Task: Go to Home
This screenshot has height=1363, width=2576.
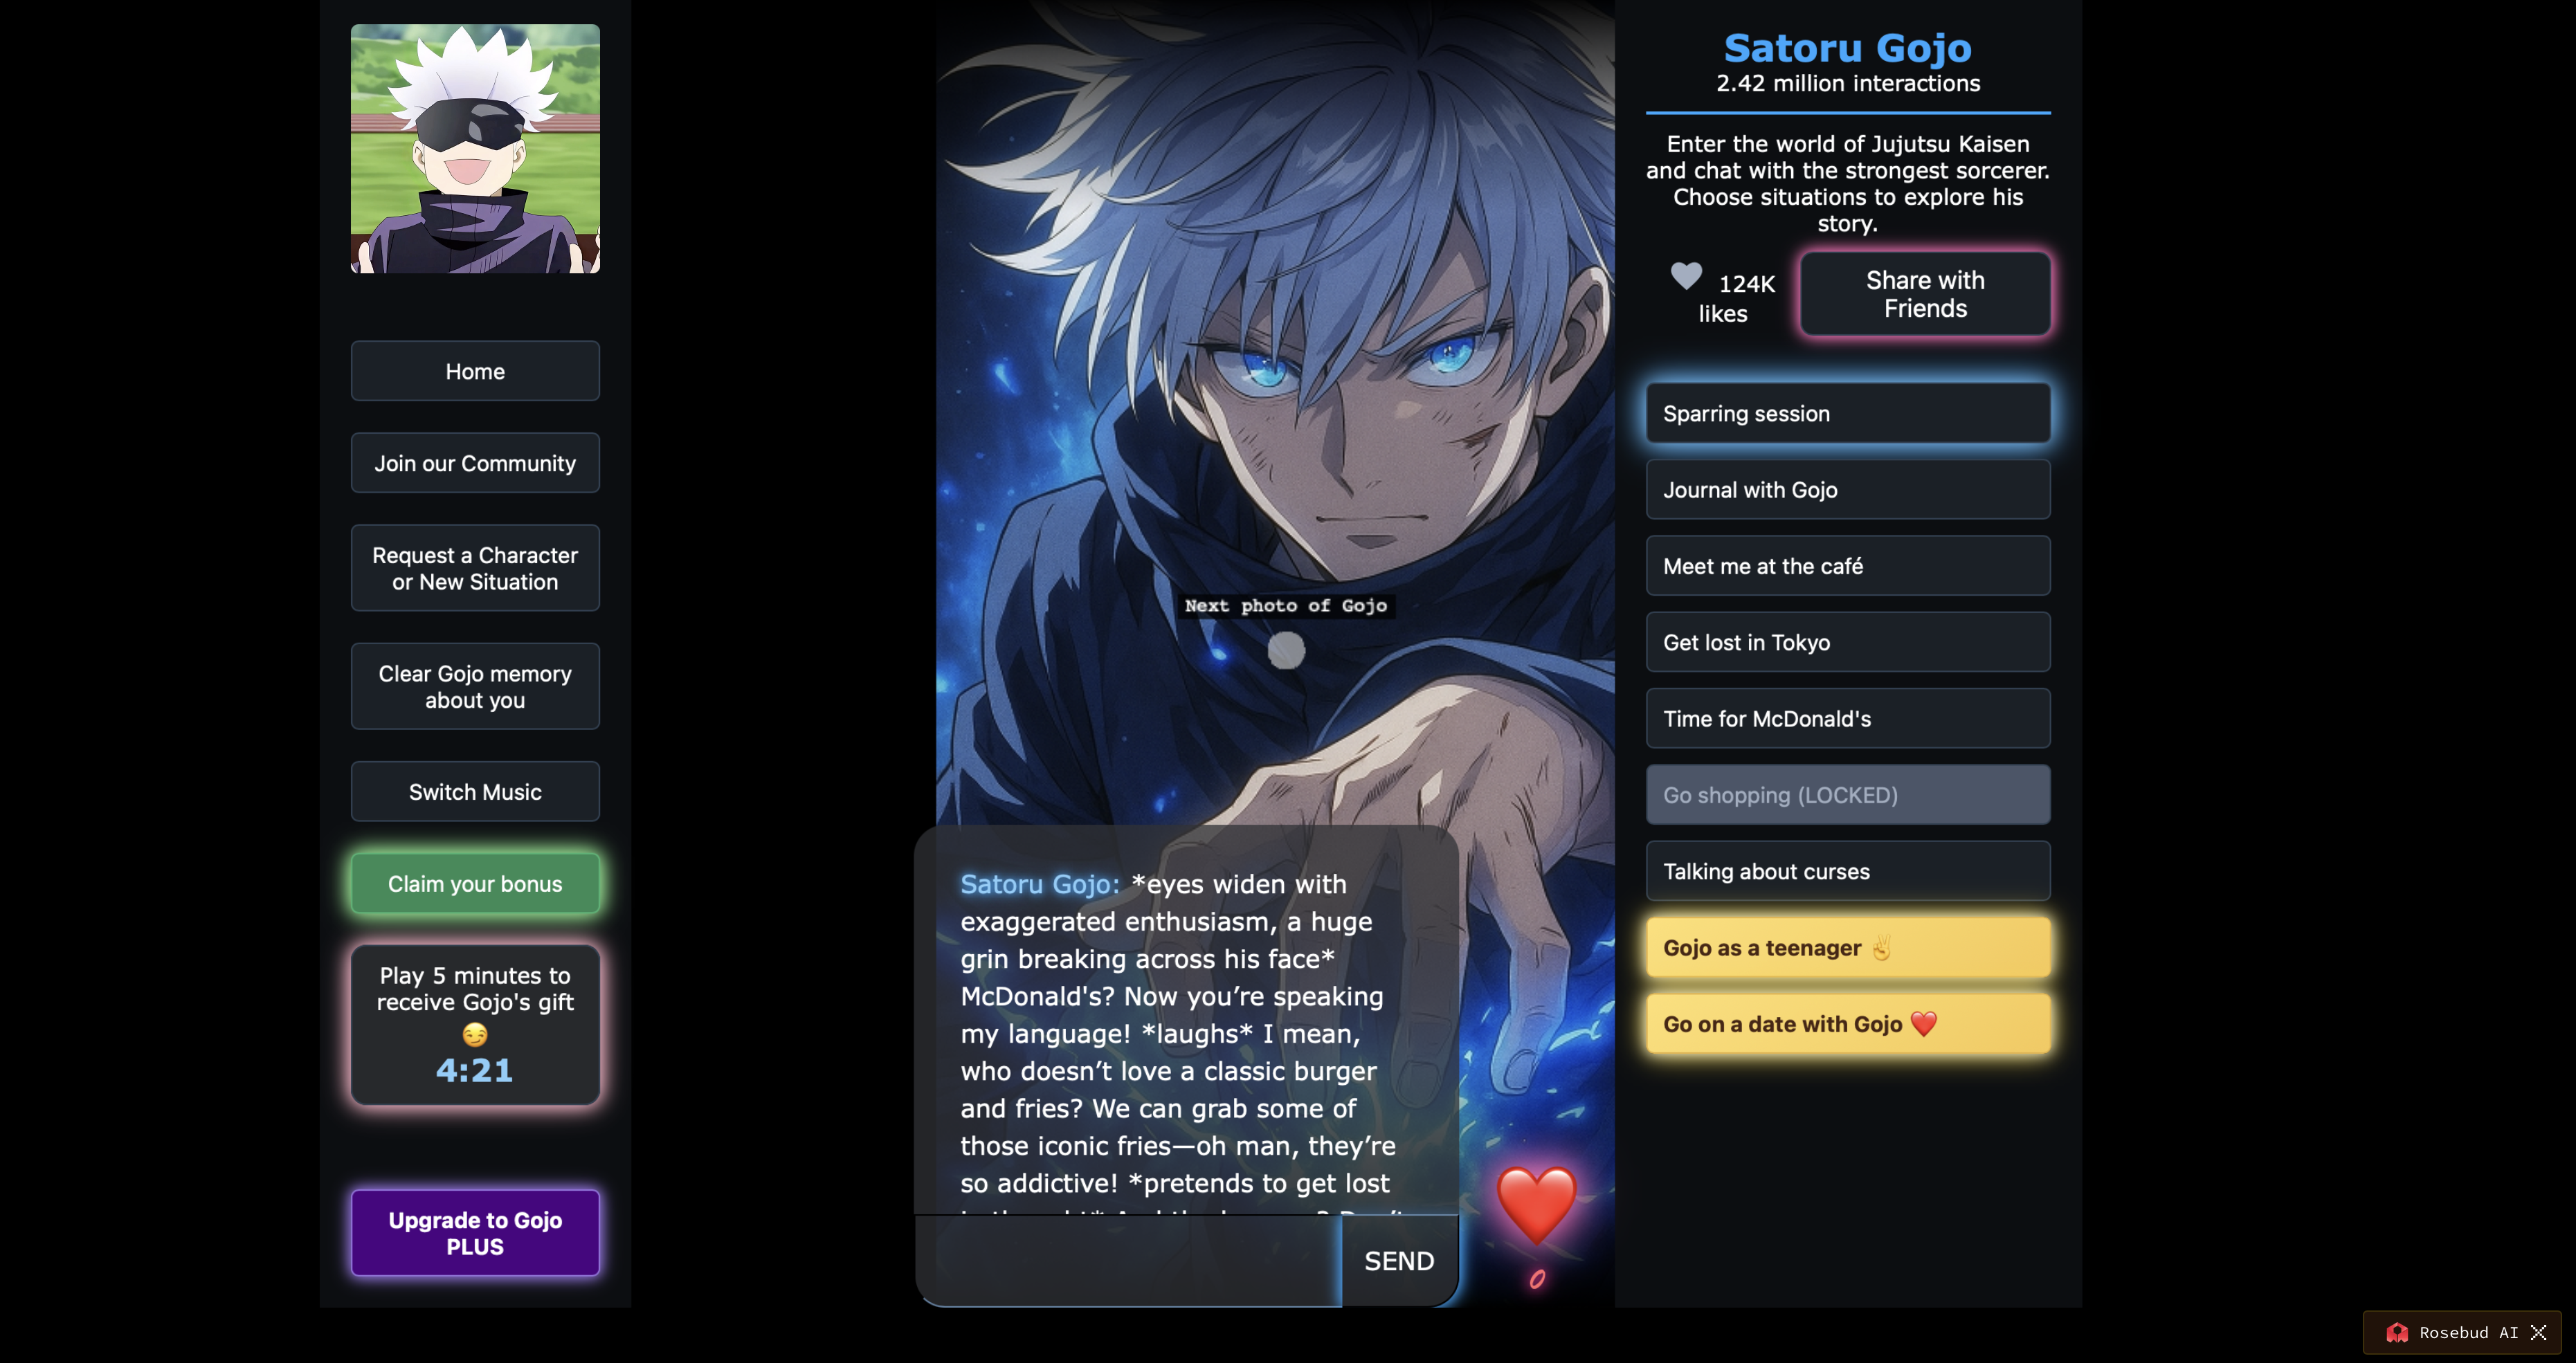Action: (475, 371)
